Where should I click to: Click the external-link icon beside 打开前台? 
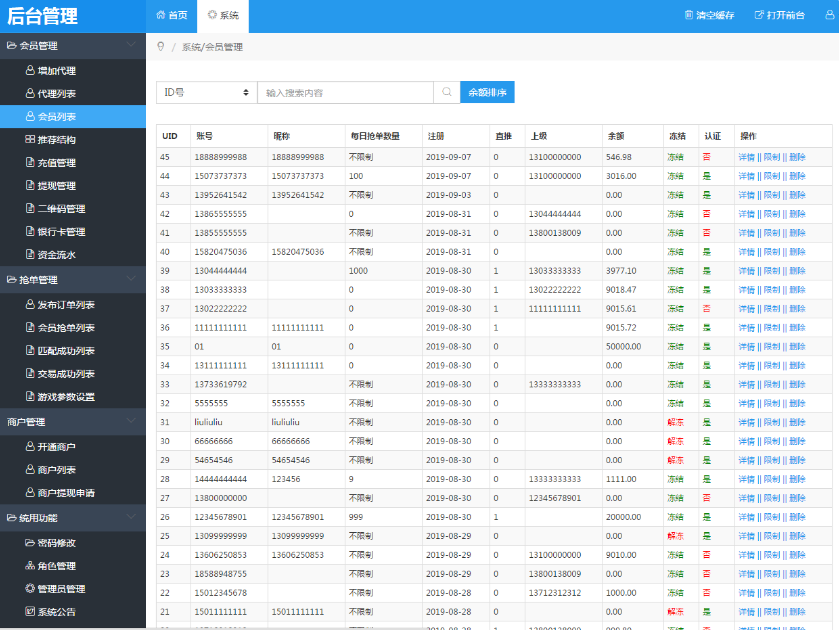[759, 15]
